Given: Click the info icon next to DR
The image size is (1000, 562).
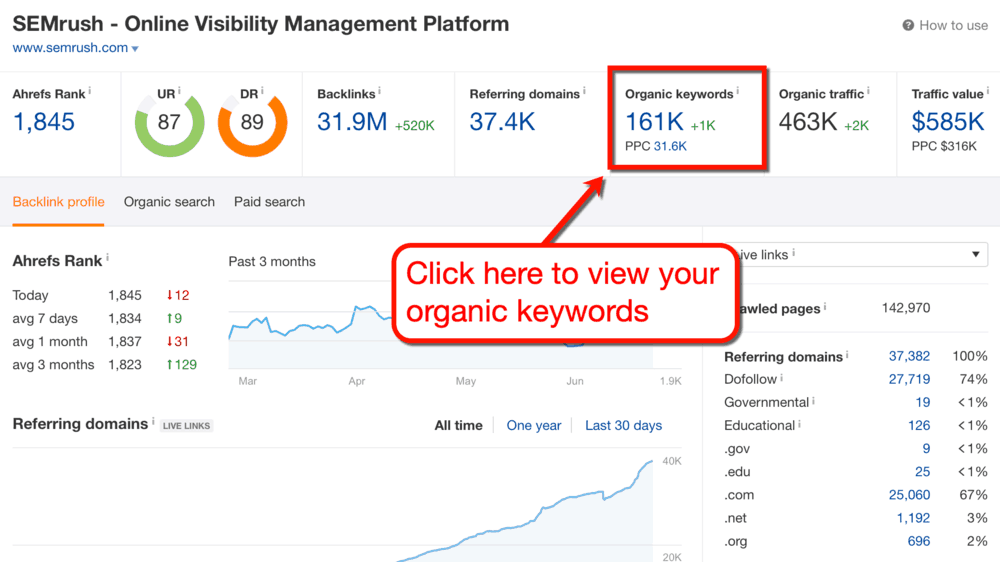Looking at the screenshot, I should click(262, 91).
